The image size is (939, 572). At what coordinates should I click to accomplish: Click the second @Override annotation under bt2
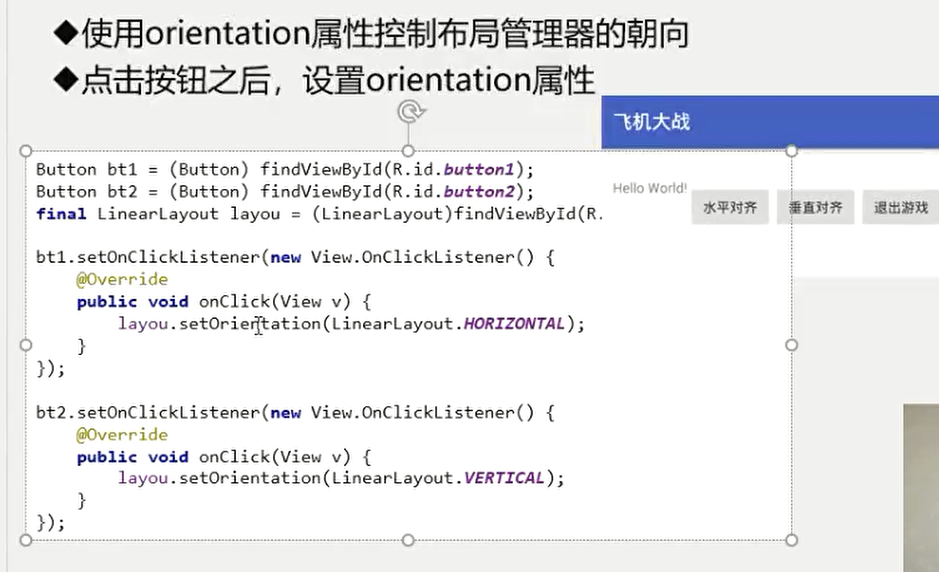point(122,435)
